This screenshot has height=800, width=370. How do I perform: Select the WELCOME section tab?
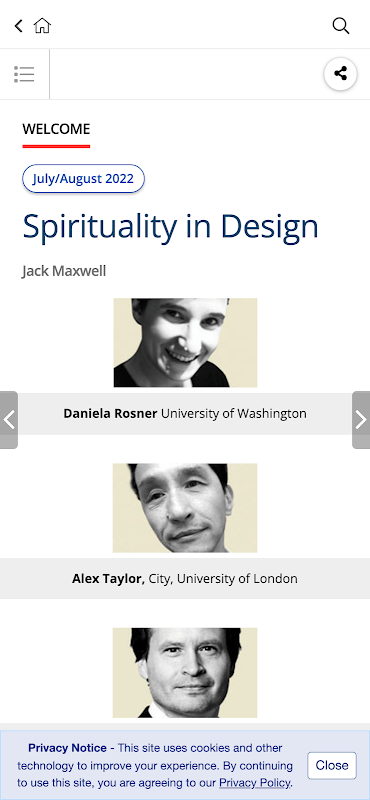[x=56, y=130]
